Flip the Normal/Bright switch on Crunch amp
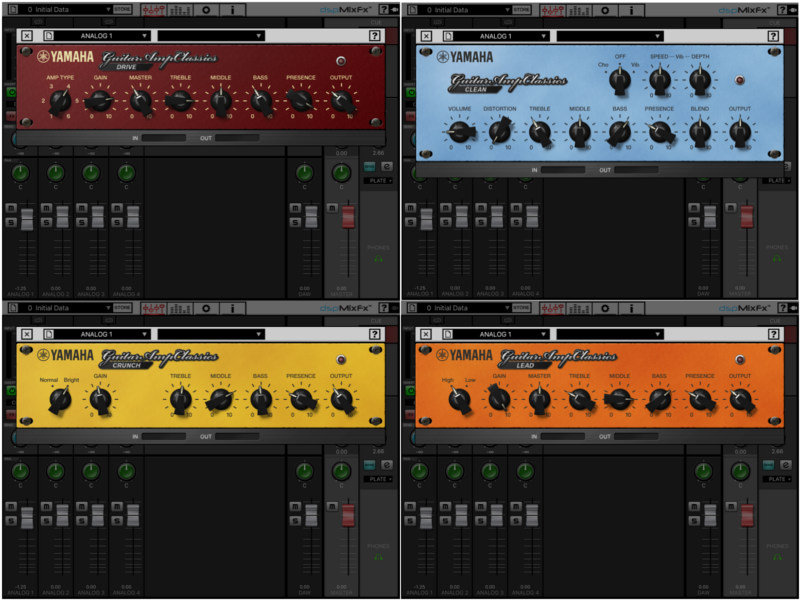 coord(60,399)
